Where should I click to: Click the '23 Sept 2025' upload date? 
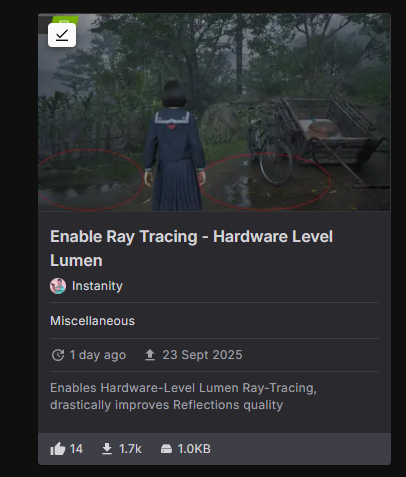click(202, 355)
